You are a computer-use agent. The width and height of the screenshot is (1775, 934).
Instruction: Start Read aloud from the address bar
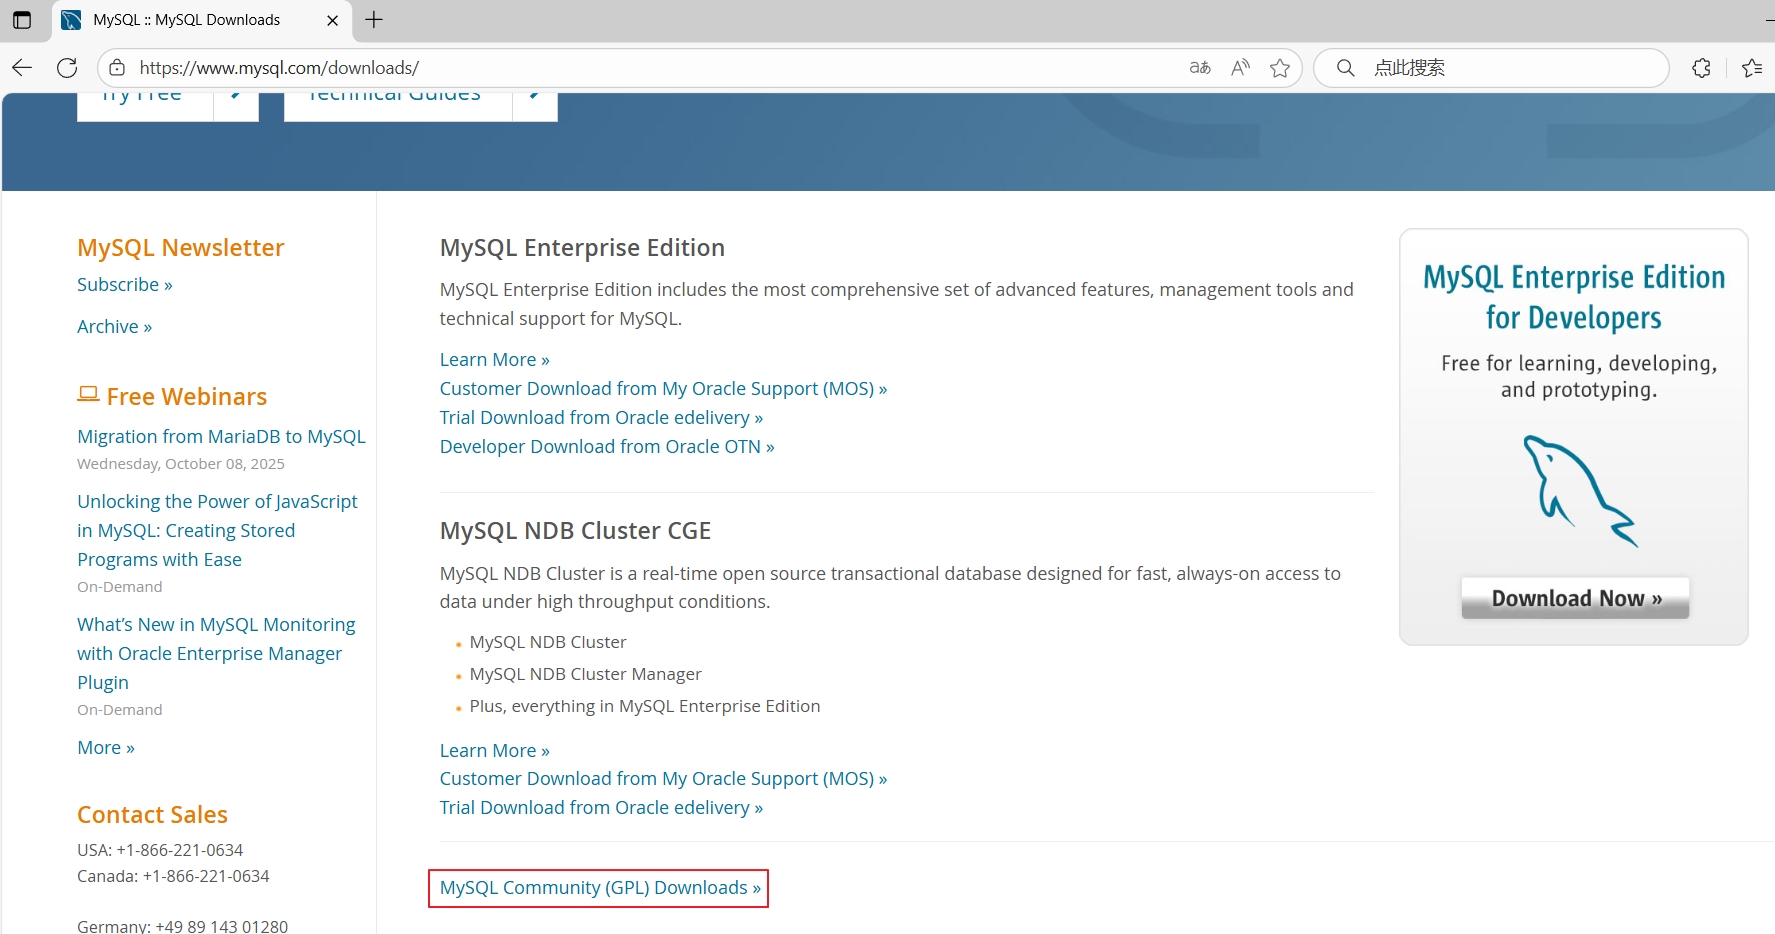[x=1239, y=67]
